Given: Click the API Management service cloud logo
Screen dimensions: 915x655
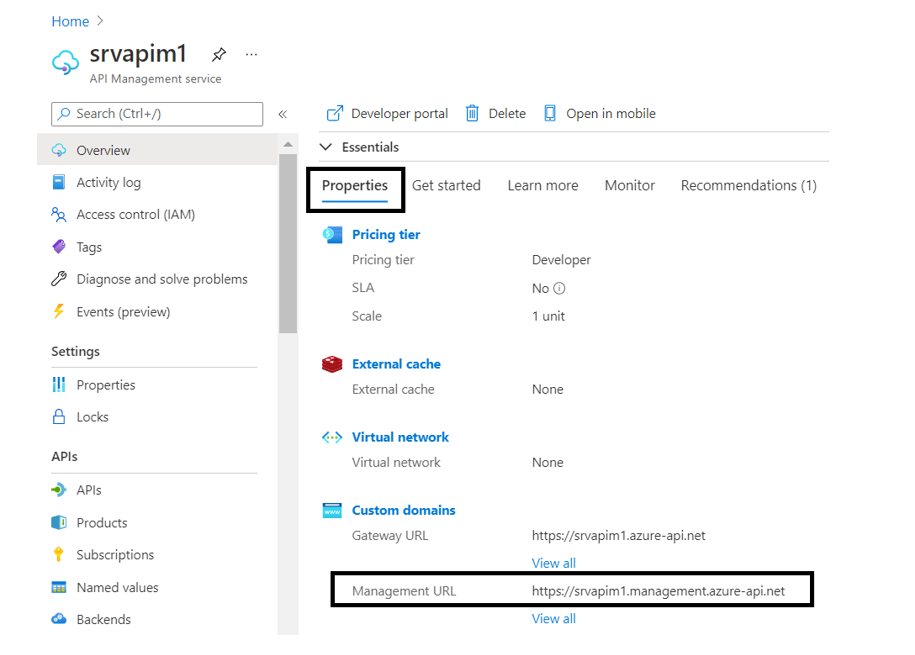Looking at the screenshot, I should point(65,62).
